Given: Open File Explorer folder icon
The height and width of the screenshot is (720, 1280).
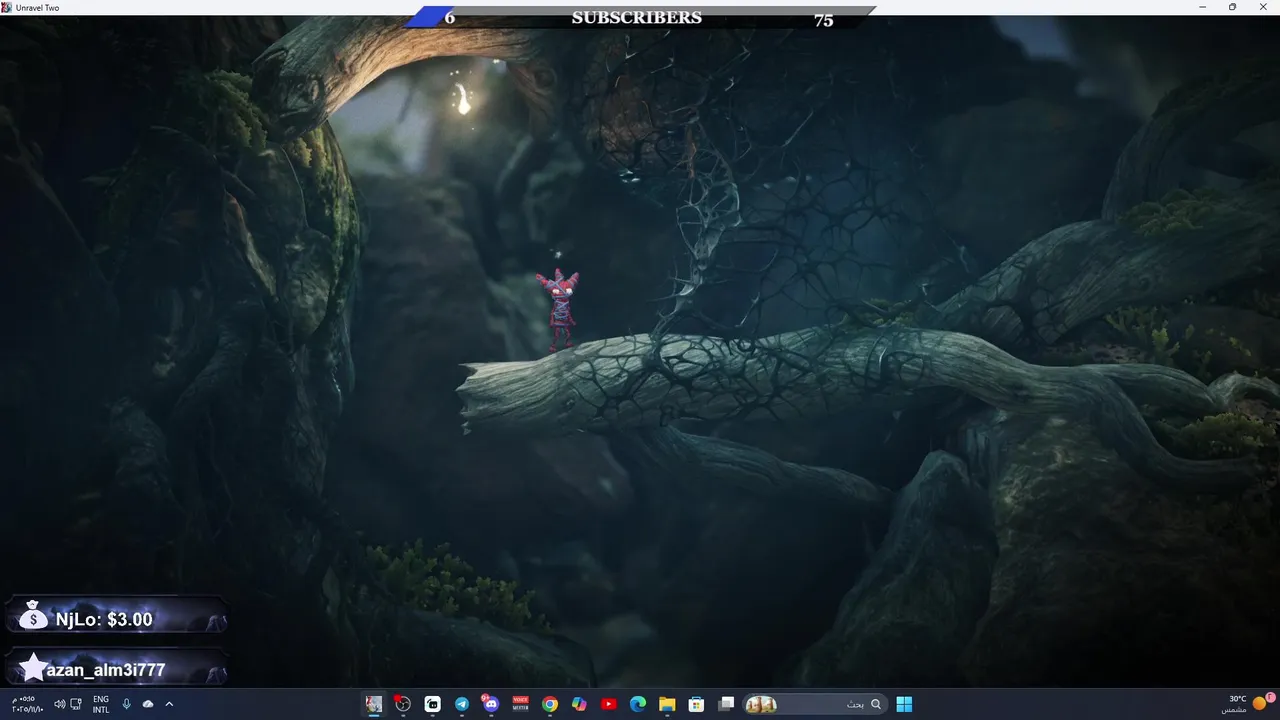Looking at the screenshot, I should (667, 704).
